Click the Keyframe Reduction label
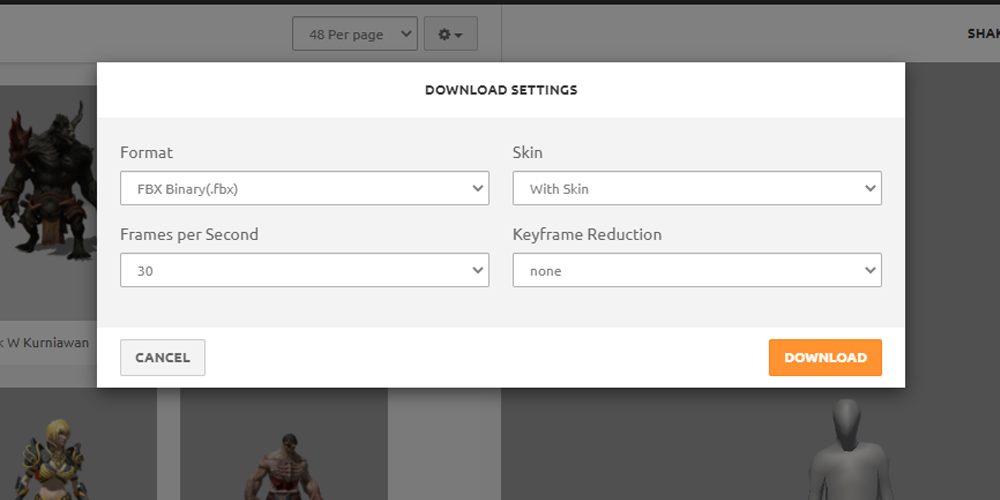Screen dimensions: 1000x500 coord(587,235)
